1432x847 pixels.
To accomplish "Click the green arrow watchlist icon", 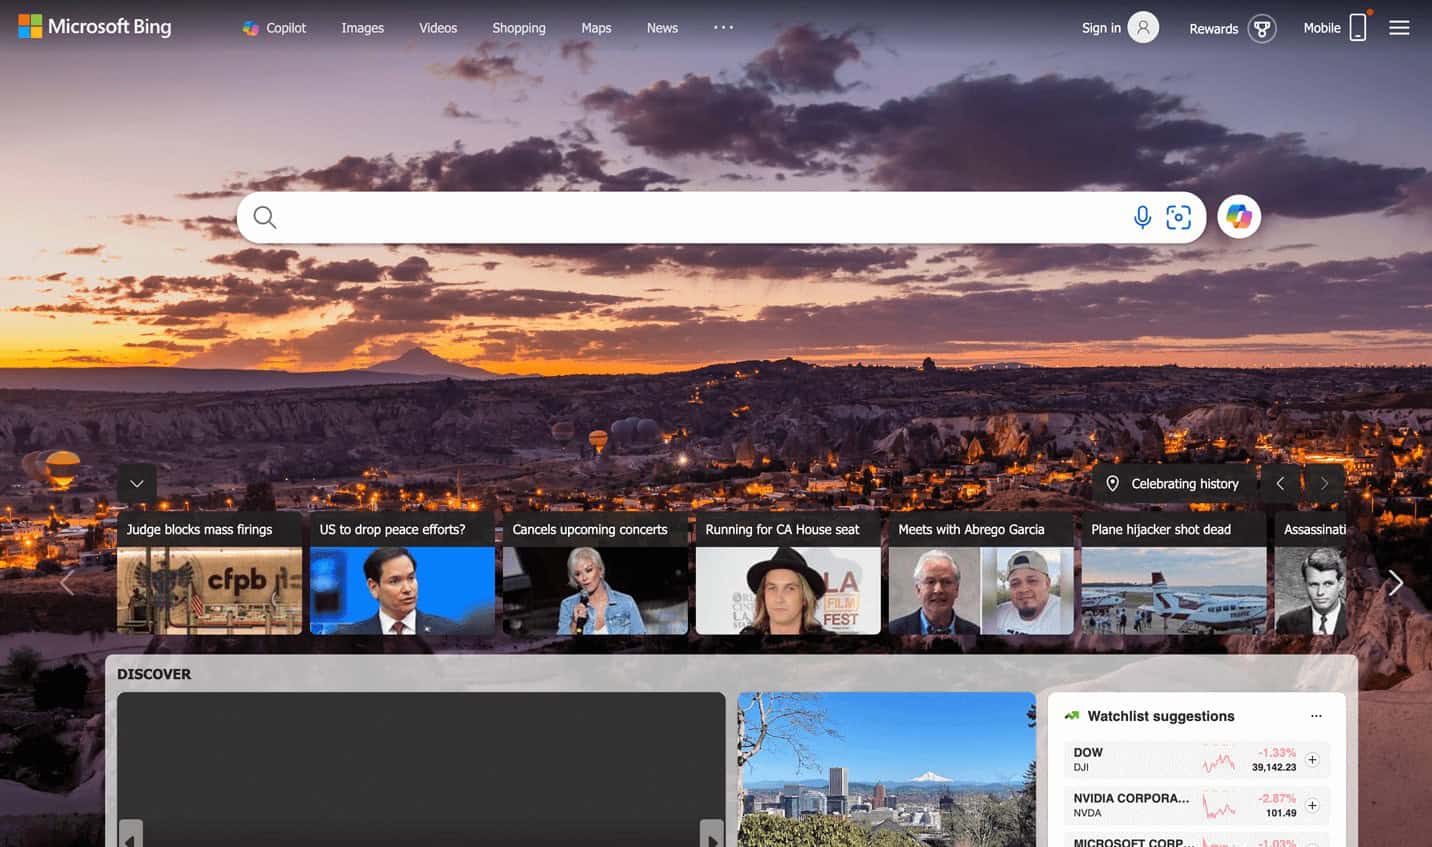I will pyautogui.click(x=1071, y=716).
